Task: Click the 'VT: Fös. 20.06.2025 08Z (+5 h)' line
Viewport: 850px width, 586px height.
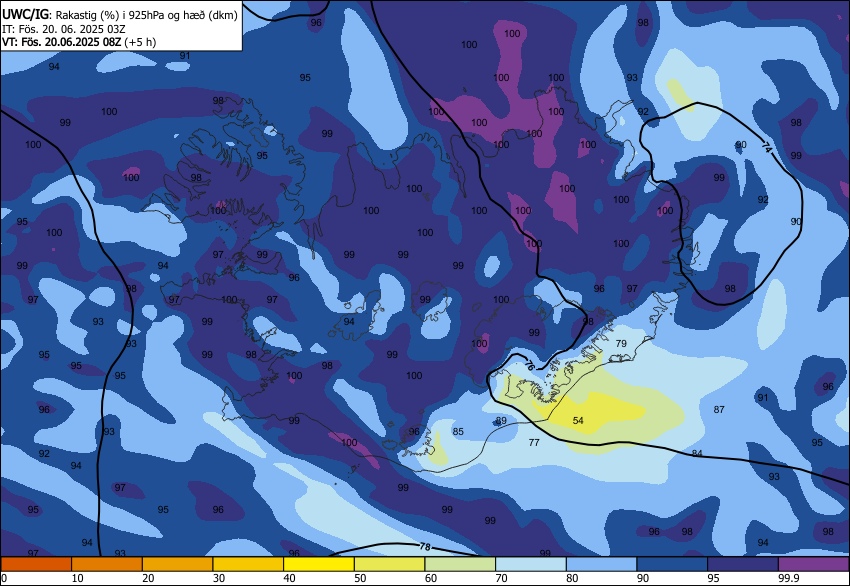Action: pos(79,42)
